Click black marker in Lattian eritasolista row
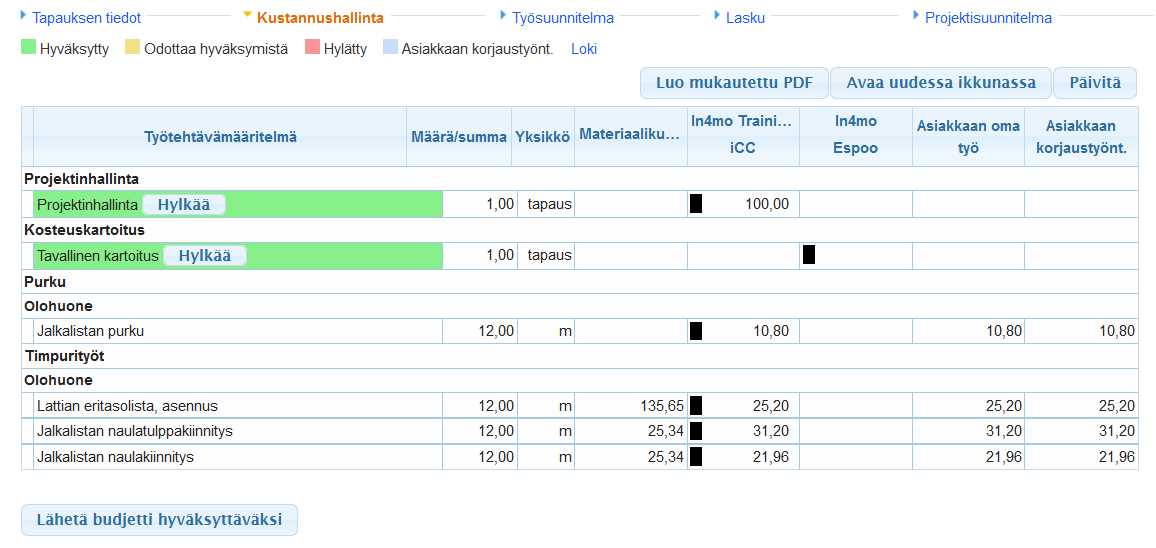This screenshot has width=1156, height=548. (696, 406)
